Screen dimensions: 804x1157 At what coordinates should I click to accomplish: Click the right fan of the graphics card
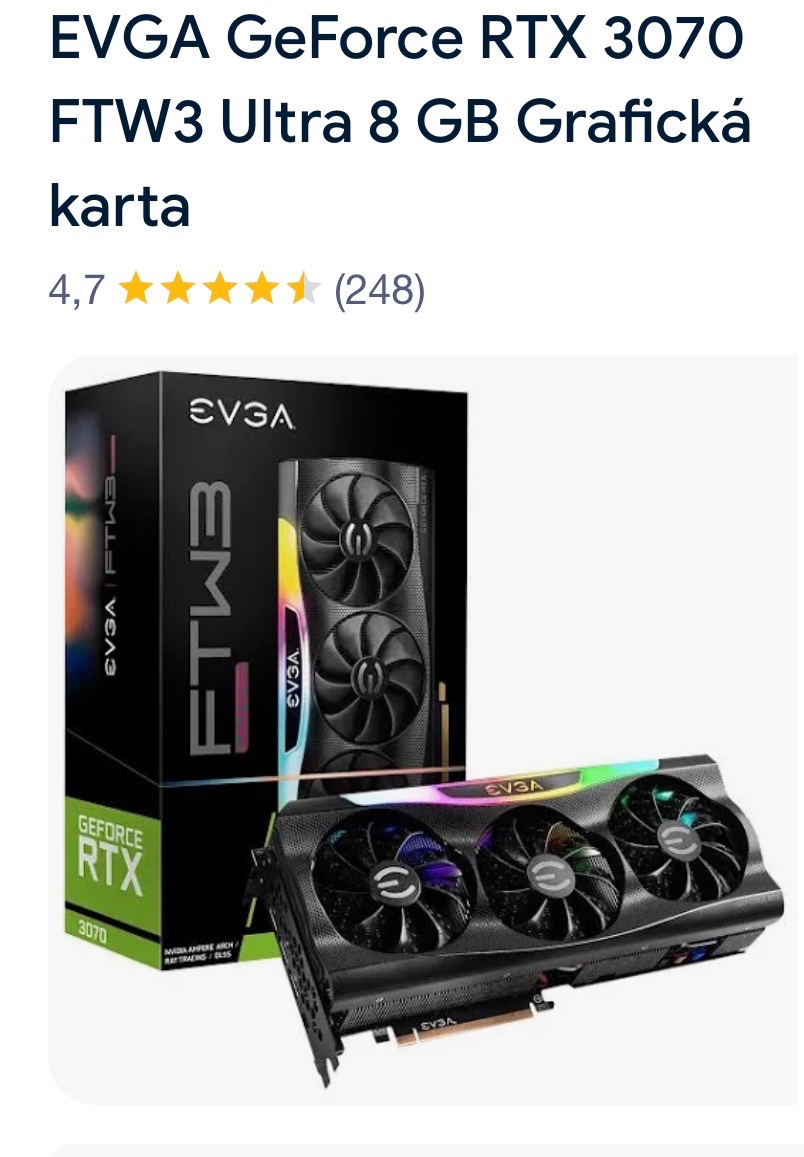point(679,837)
